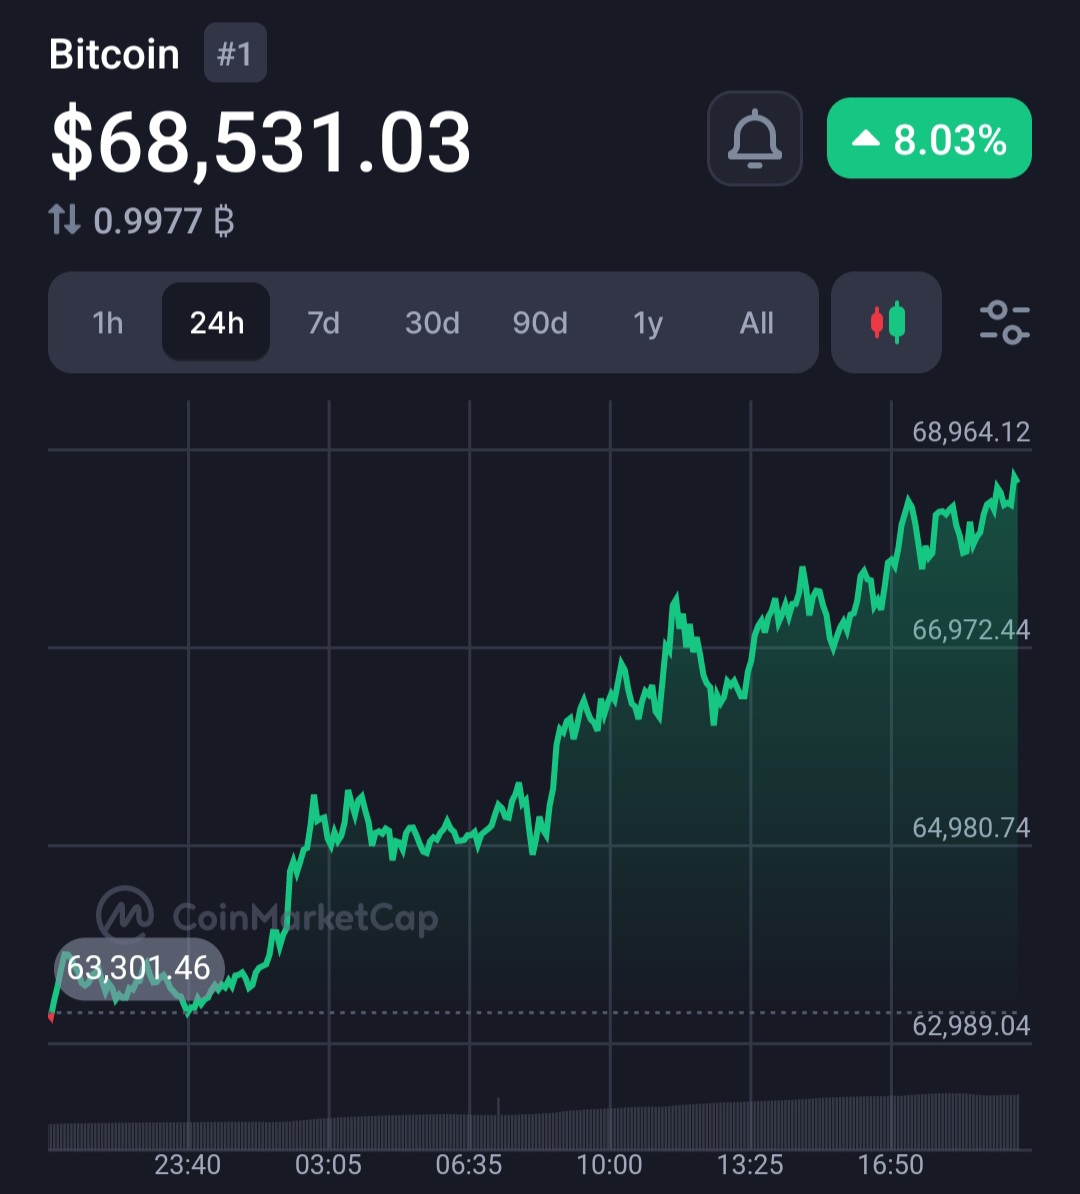Tap the 03:05 time axis label
The height and width of the screenshot is (1194, 1080).
coord(328,1164)
